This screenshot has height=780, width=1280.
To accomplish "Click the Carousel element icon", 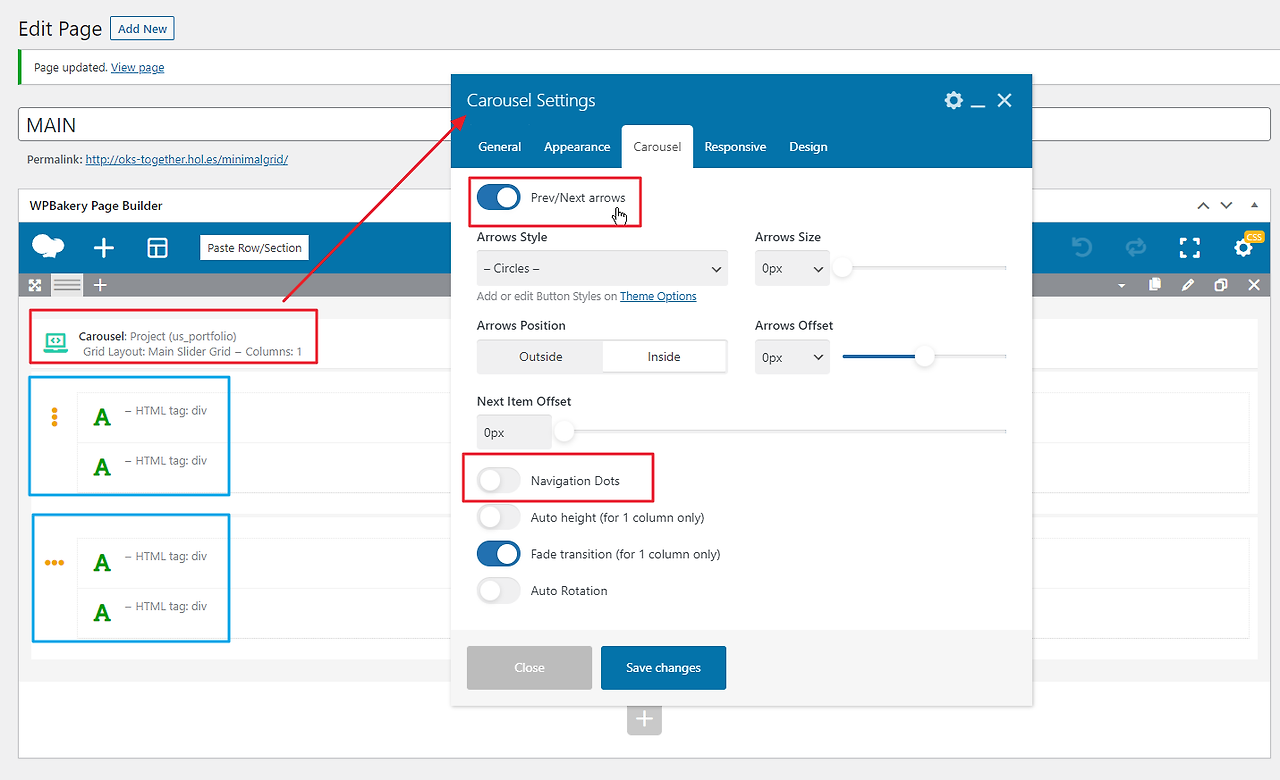I will tap(56, 343).
